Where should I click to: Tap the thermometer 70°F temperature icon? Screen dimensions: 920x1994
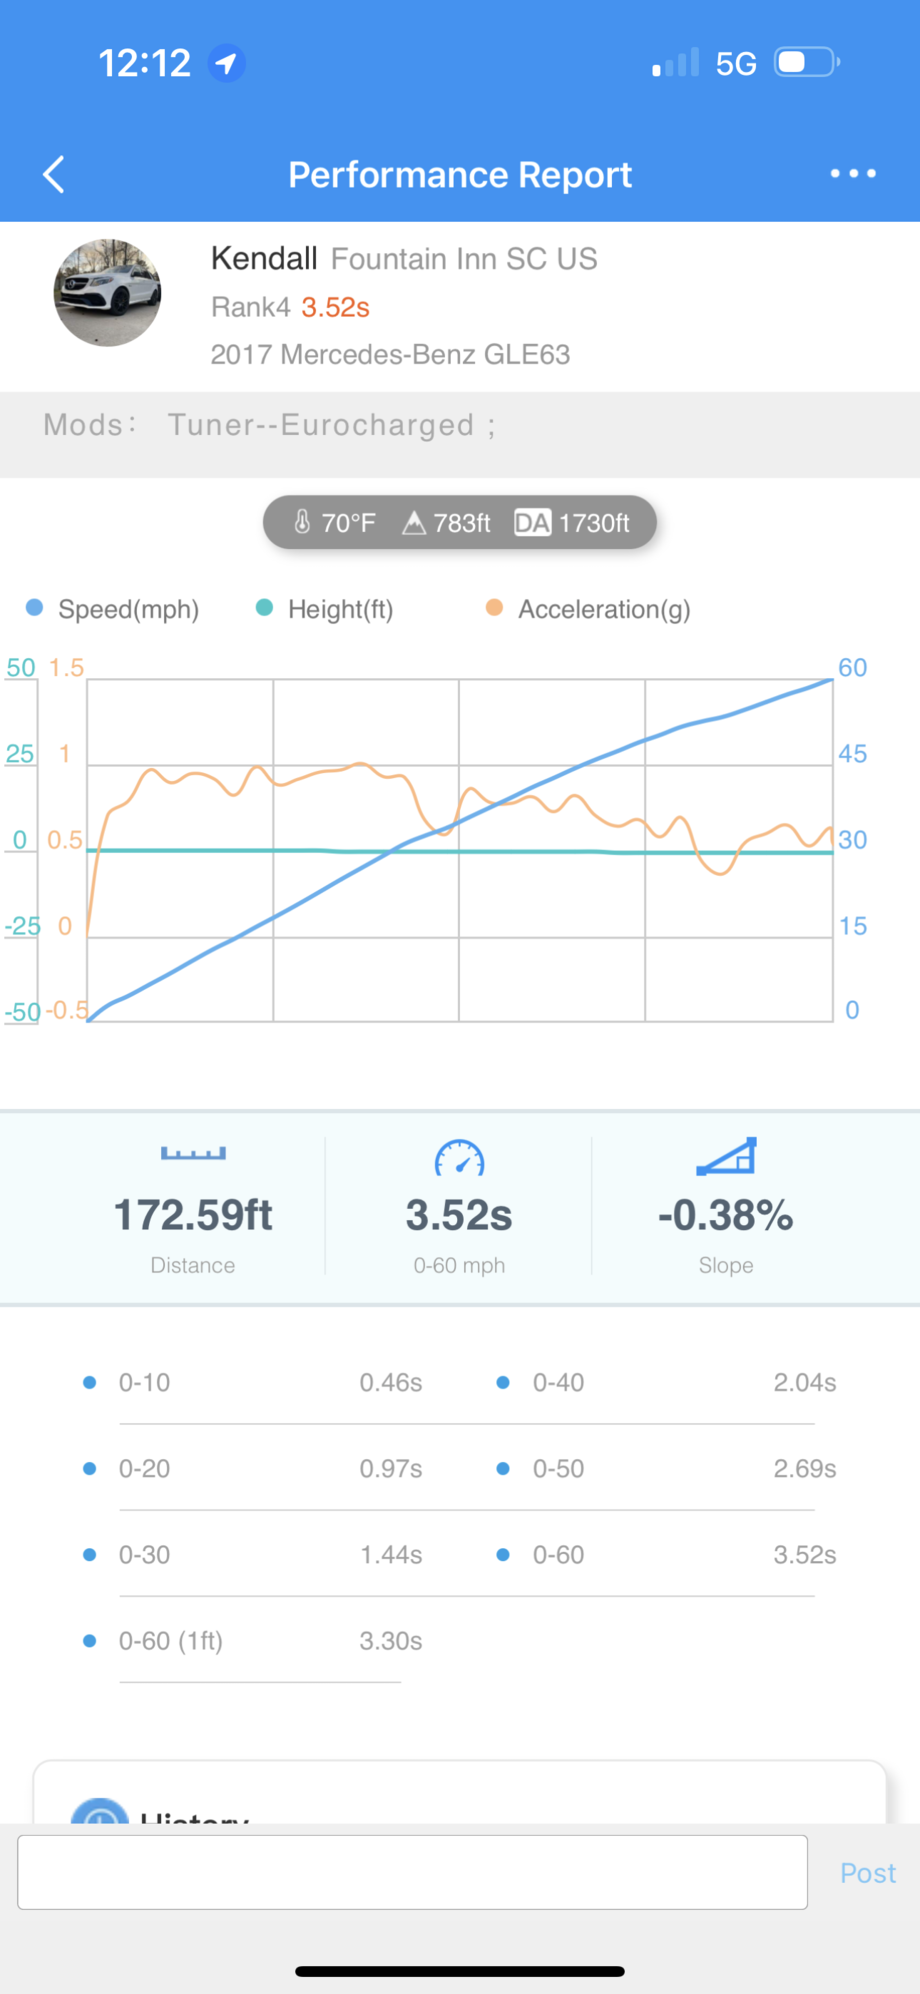click(x=302, y=522)
